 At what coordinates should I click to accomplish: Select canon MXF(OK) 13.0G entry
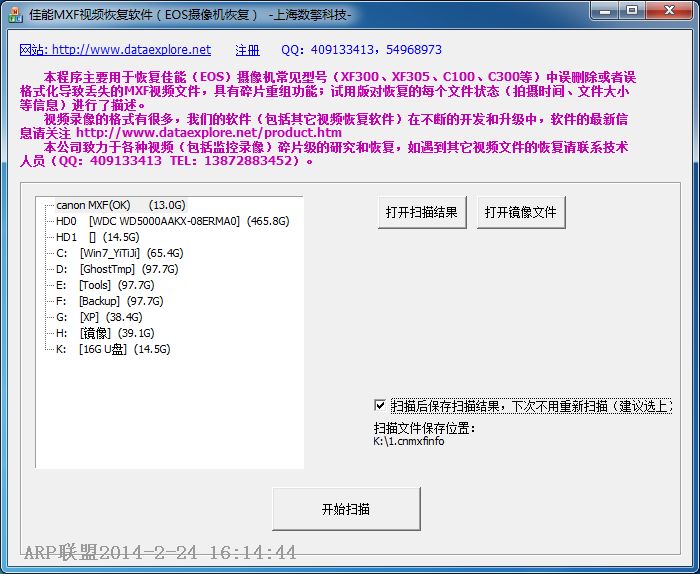[x=121, y=205]
